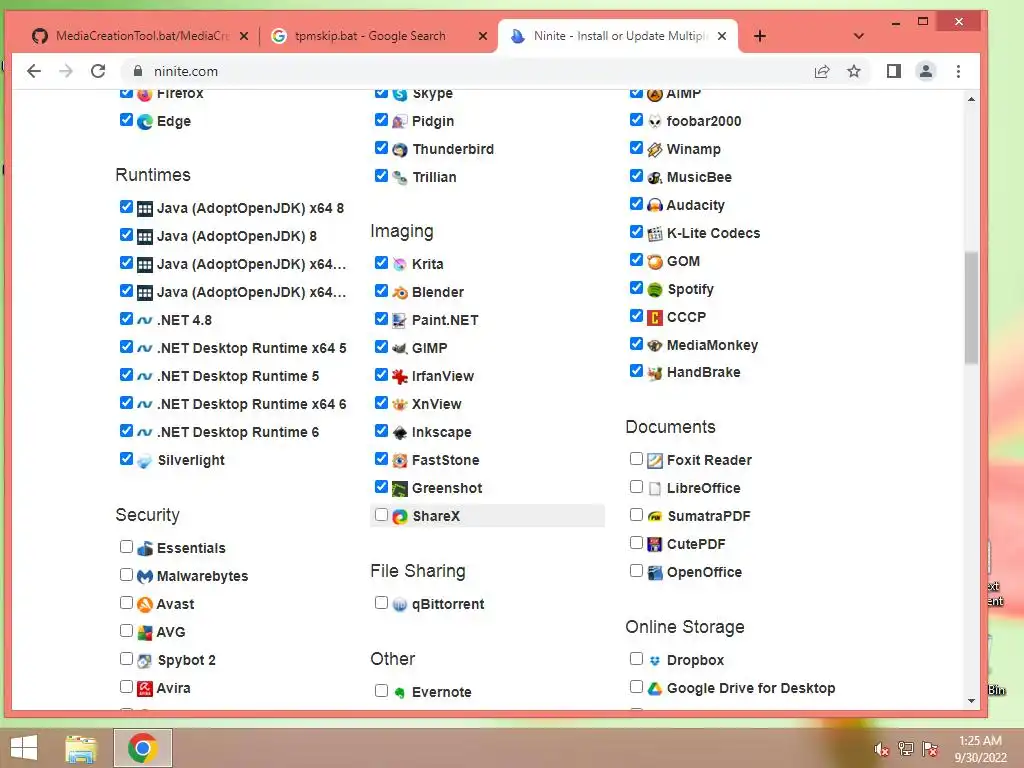Click the foobar2000 app icon
This screenshot has height=768, width=1024.
(654, 121)
